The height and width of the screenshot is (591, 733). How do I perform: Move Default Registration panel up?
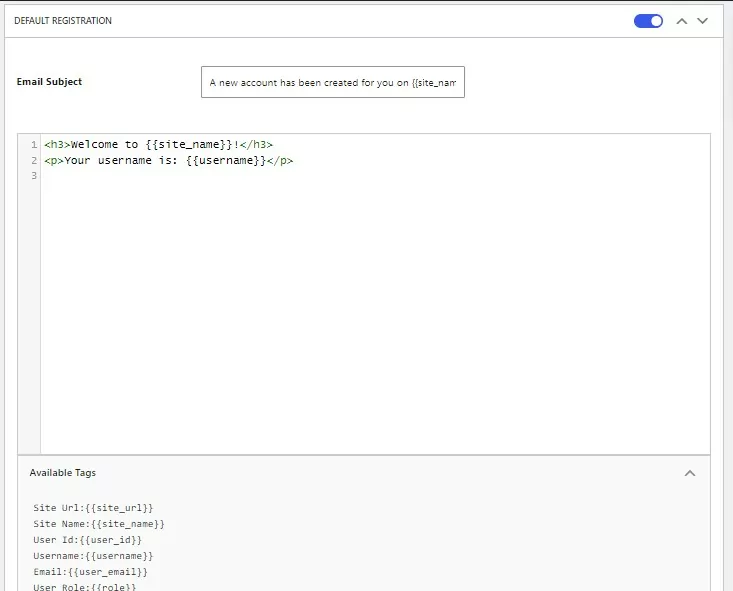point(682,21)
